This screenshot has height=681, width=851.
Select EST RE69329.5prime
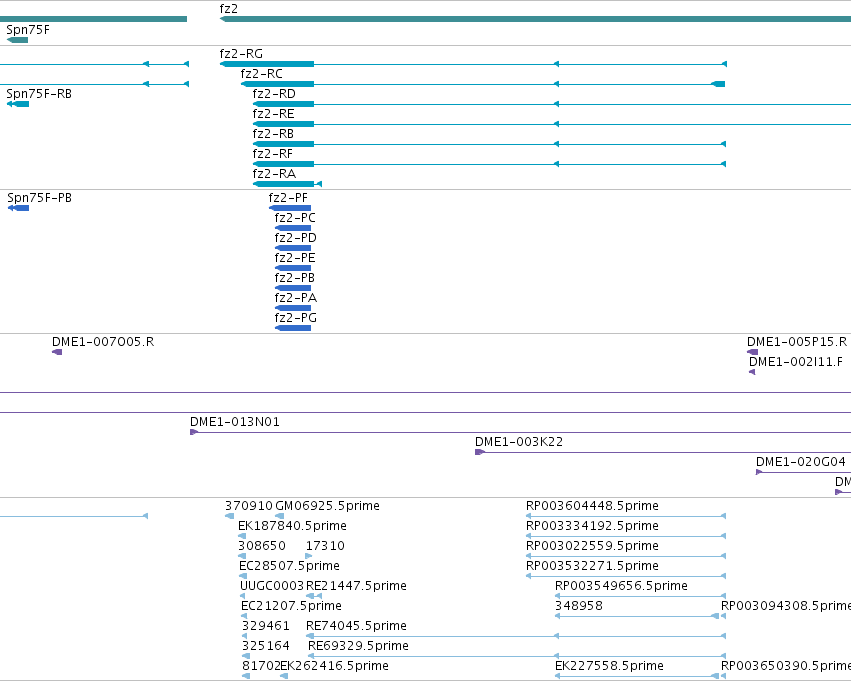[x=517, y=656]
